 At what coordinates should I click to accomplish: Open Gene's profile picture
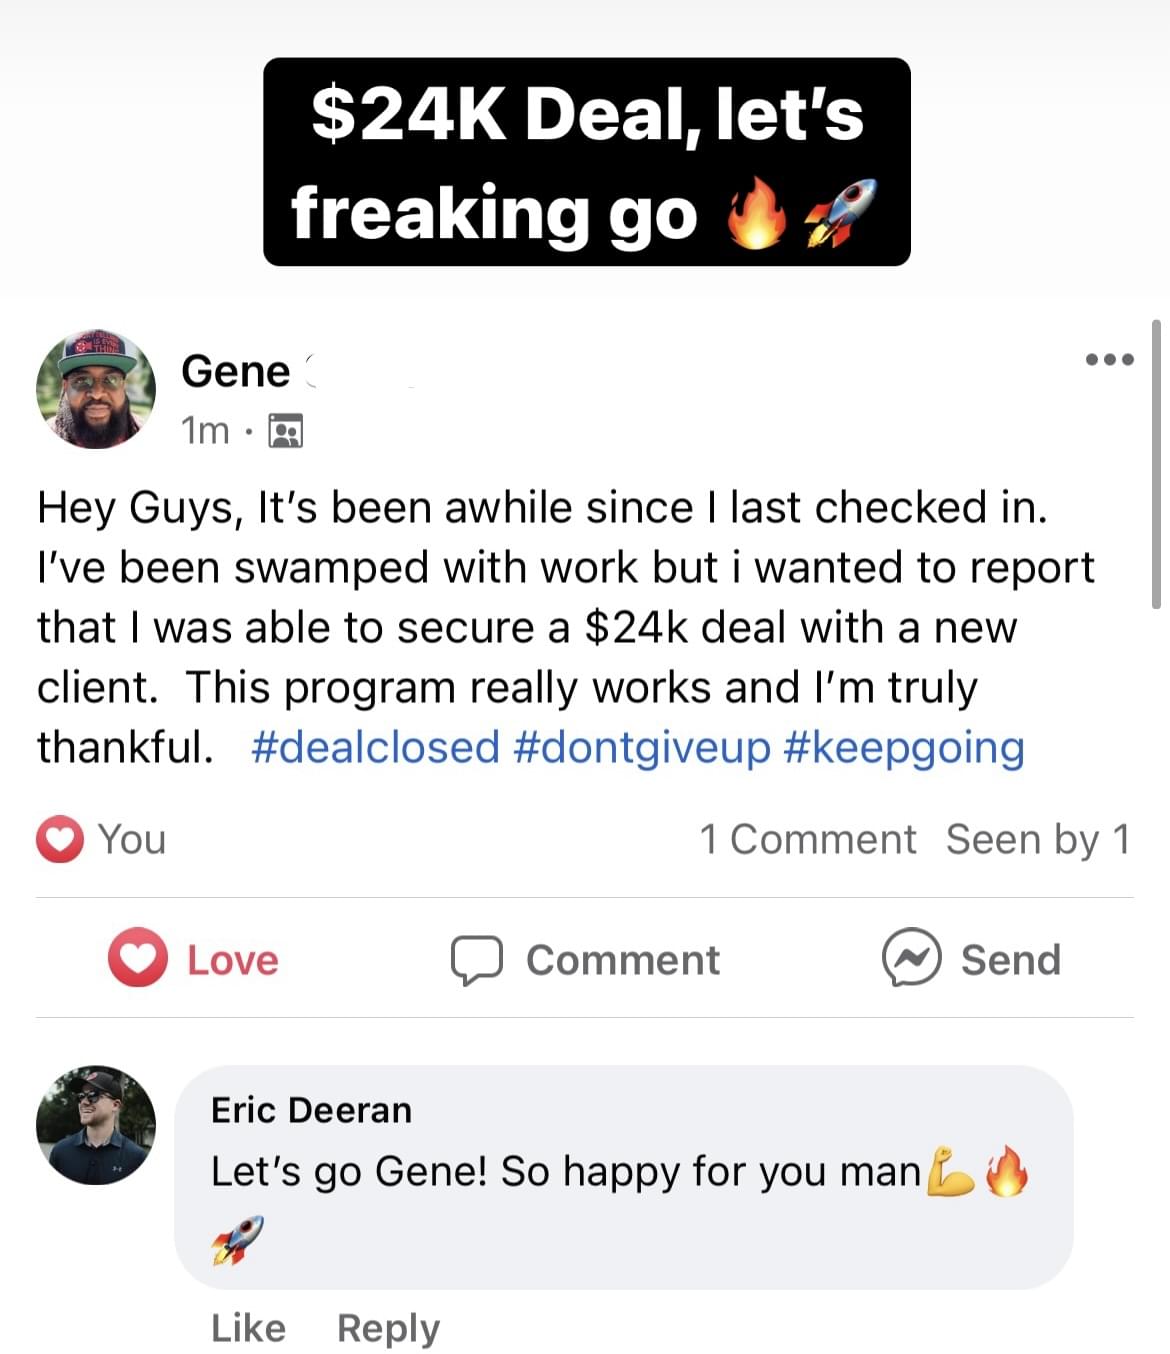click(x=96, y=389)
